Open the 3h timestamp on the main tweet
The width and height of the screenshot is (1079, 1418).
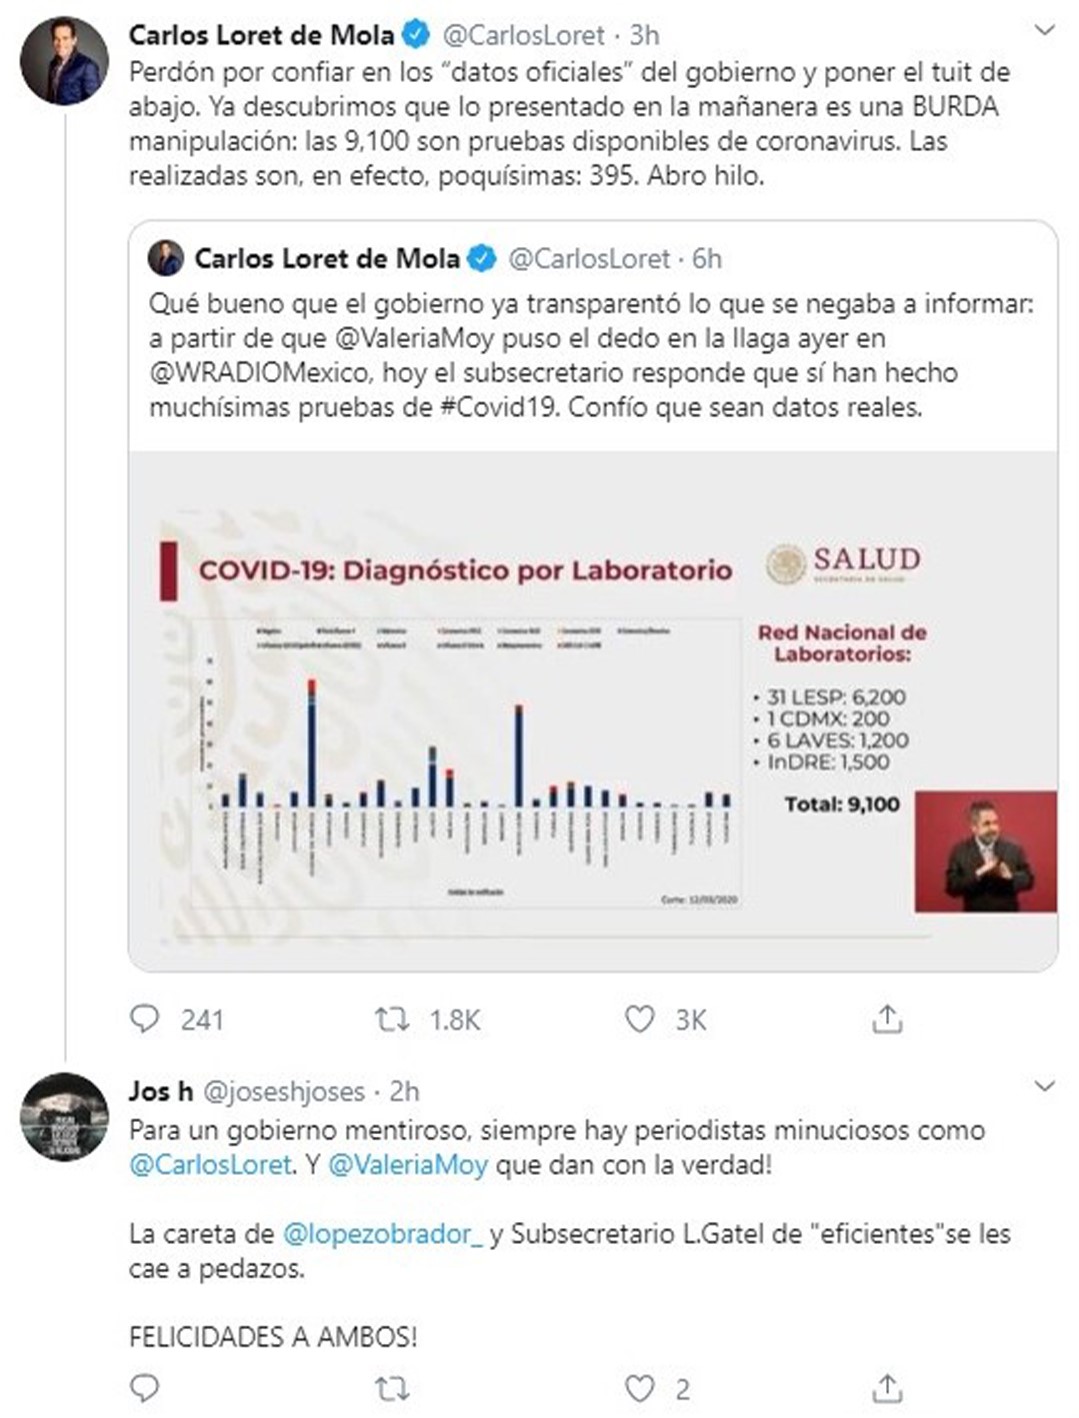644,35
